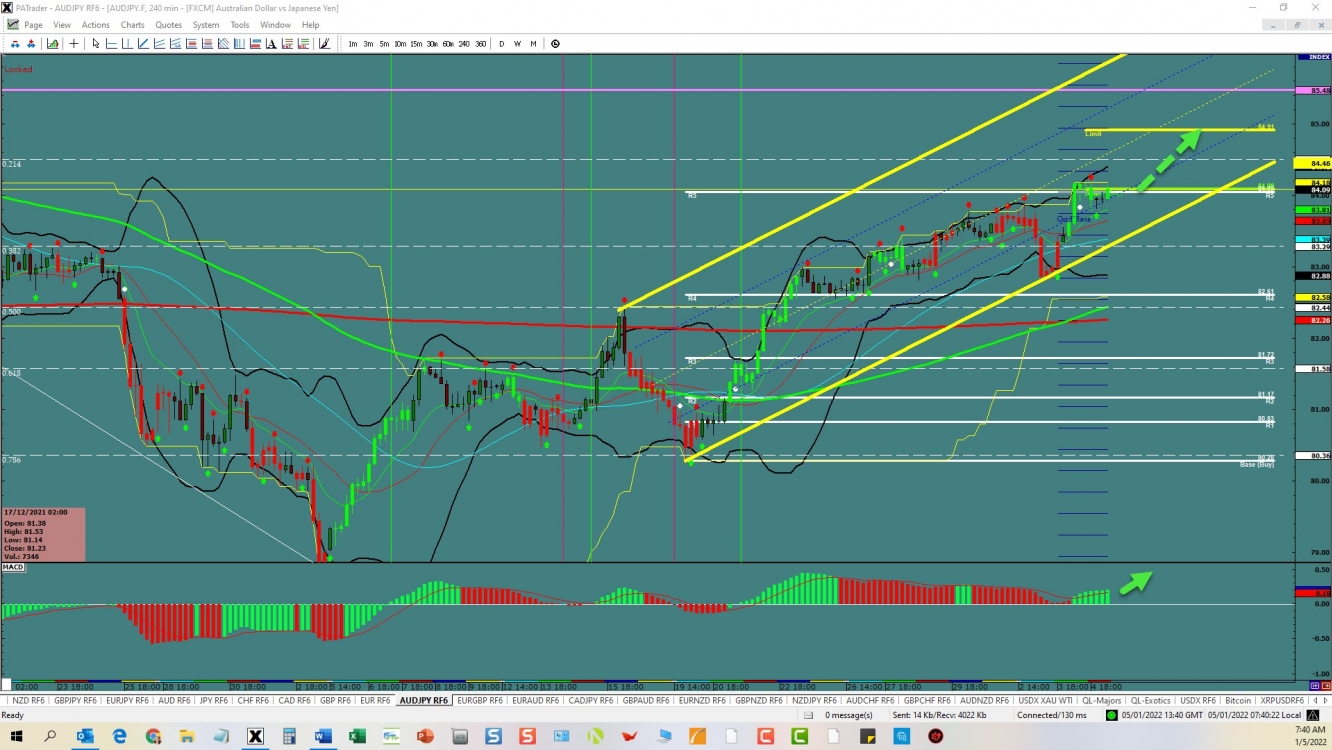Image resolution: width=1332 pixels, height=750 pixels.
Task: Click the Base (Buy) level label
Action: pos(1256,464)
